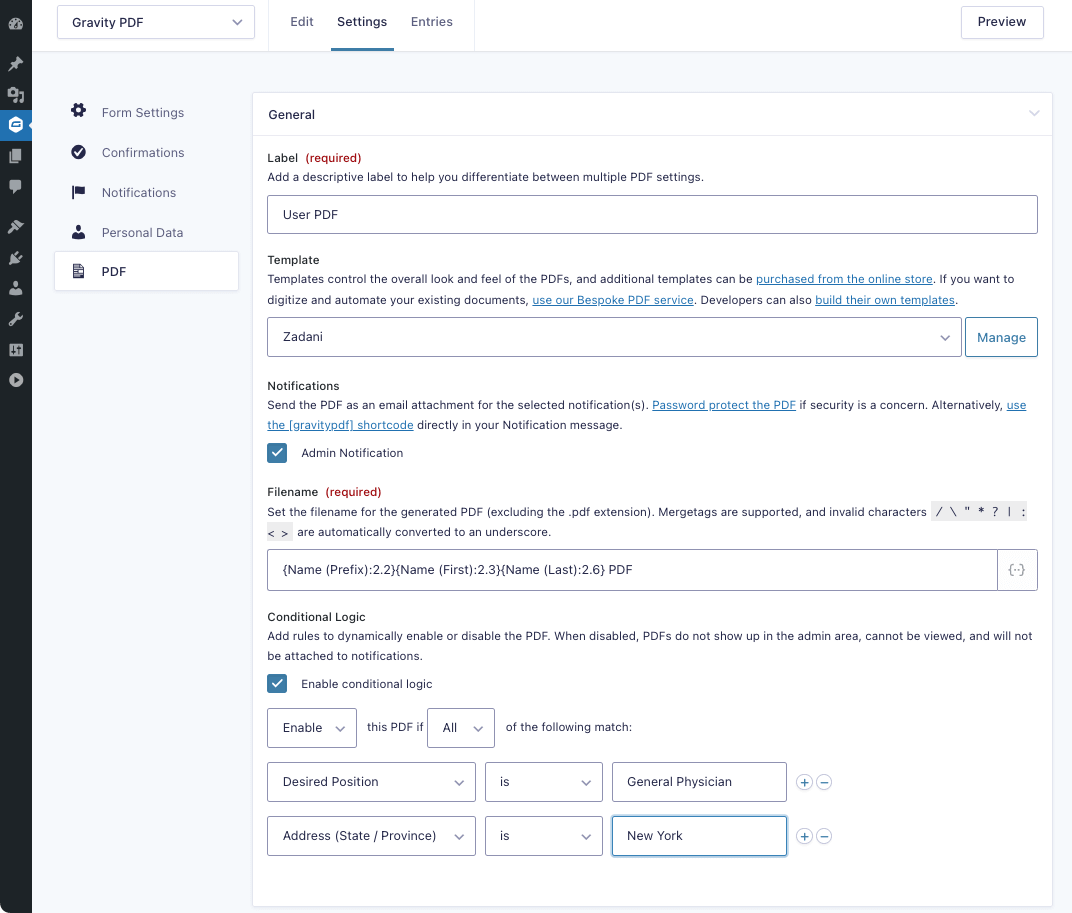
Task: Open the Gravity PDF form switcher dropdown
Action: click(x=156, y=22)
